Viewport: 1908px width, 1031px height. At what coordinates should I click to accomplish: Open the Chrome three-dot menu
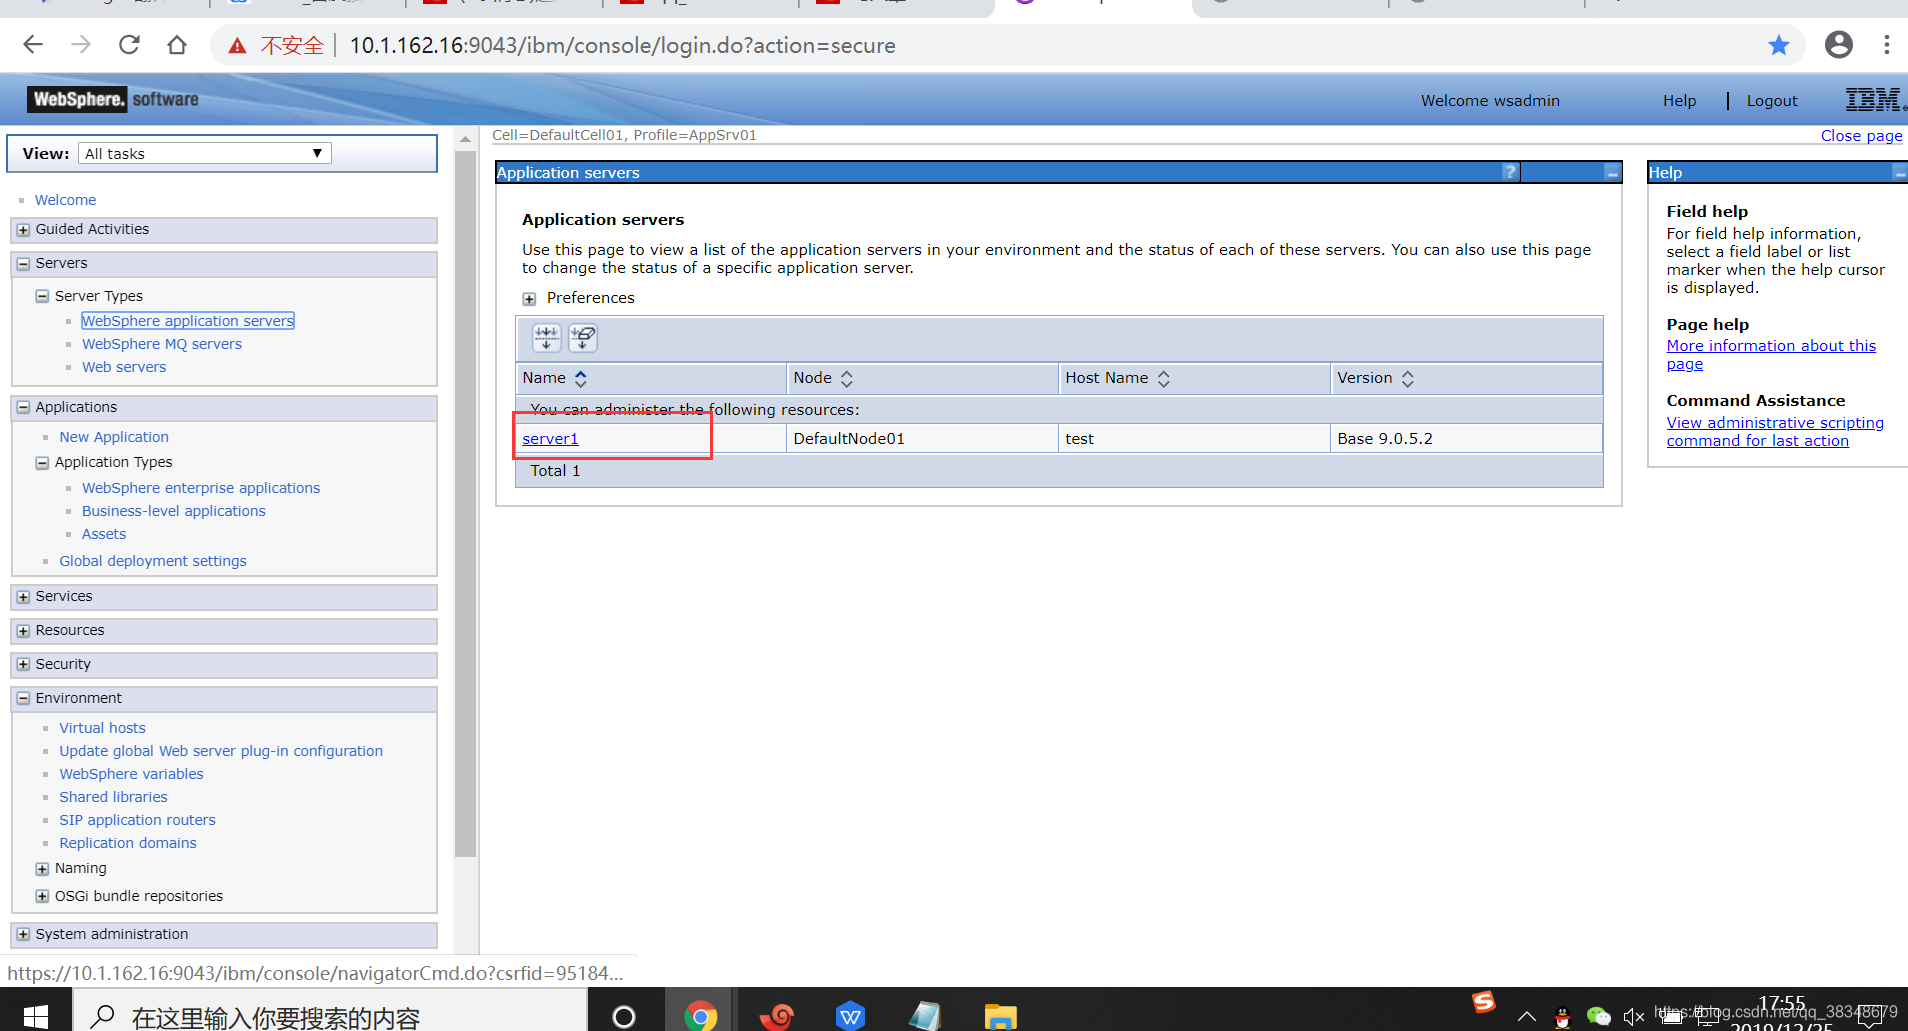tap(1887, 45)
